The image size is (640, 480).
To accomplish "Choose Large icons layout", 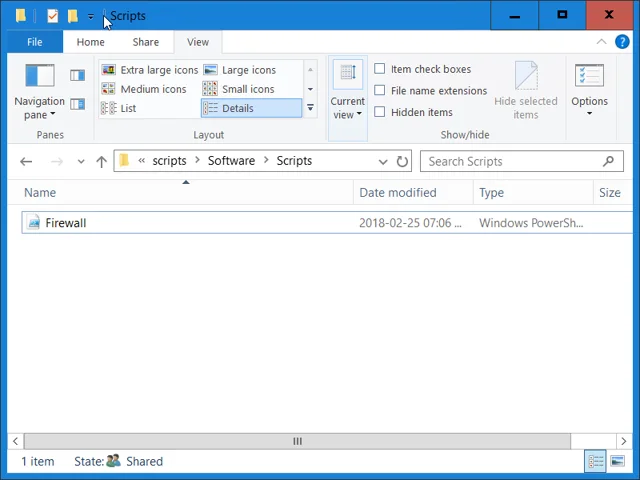I will point(240,70).
